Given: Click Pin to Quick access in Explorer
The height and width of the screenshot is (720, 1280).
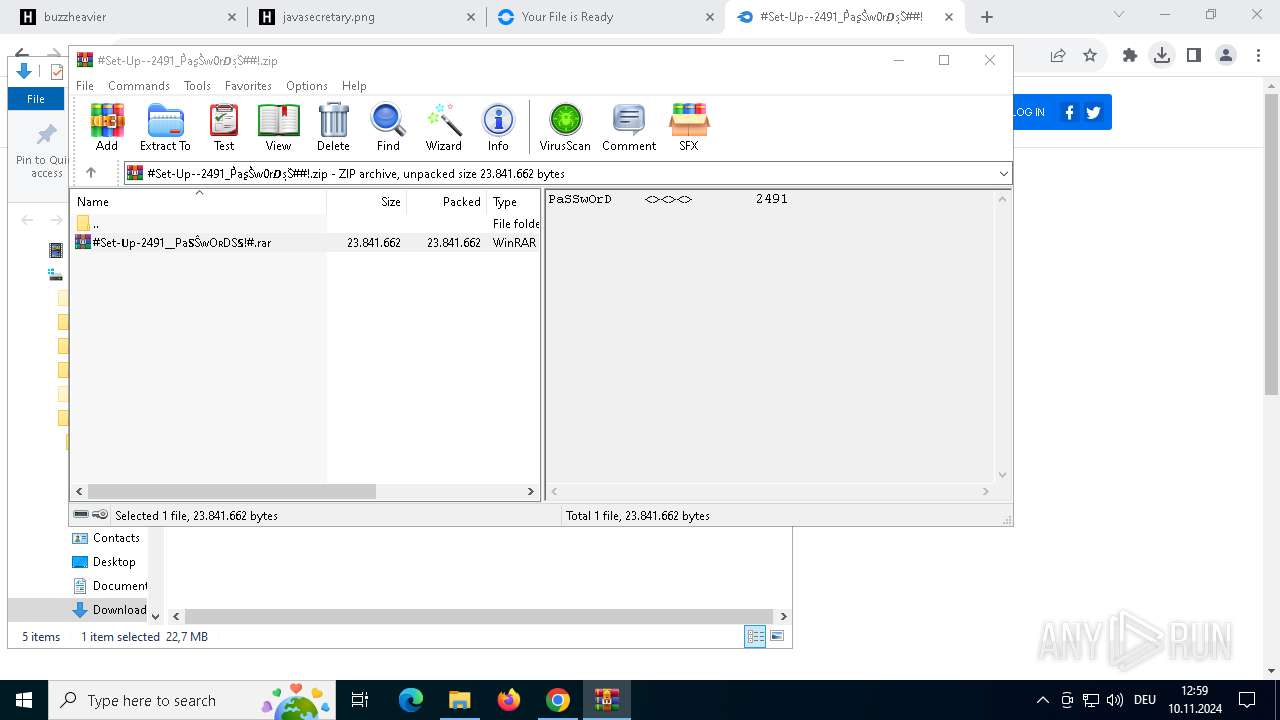Looking at the screenshot, I should pyautogui.click(x=43, y=152).
